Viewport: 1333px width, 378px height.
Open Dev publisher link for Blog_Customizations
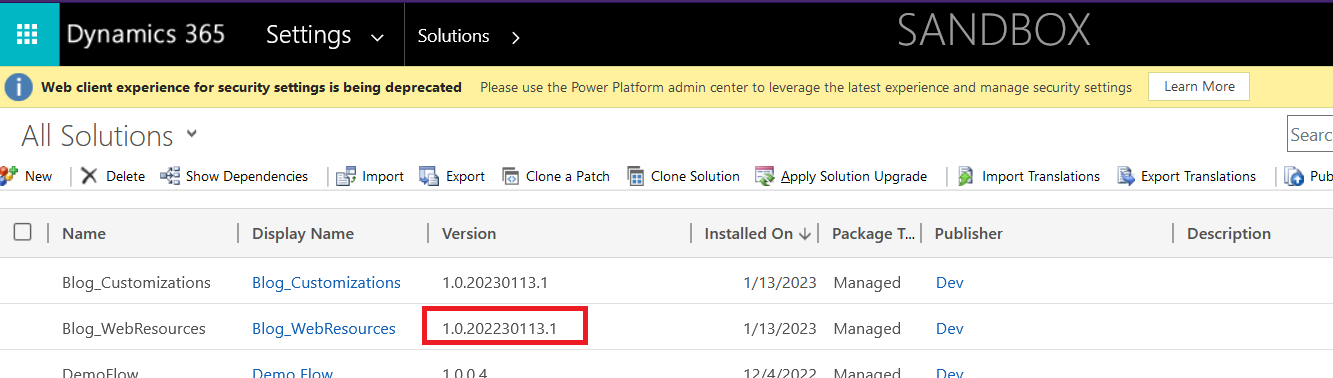click(x=949, y=283)
